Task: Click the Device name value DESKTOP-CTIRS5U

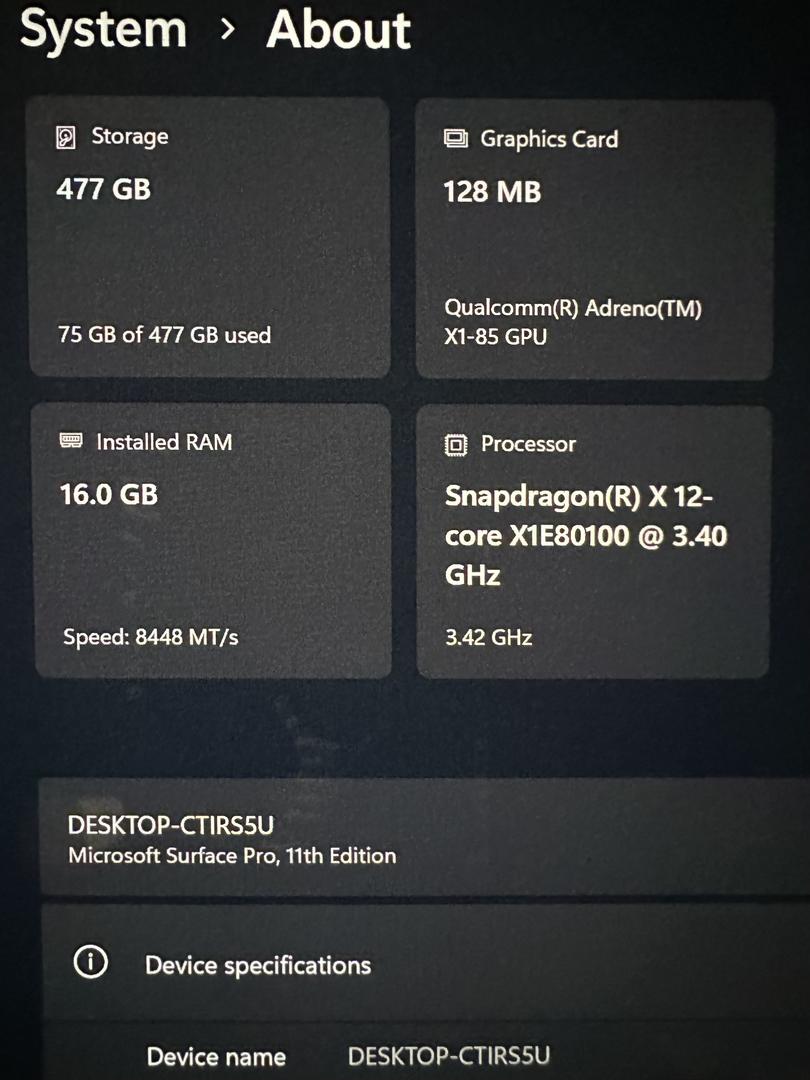Action: point(449,1056)
